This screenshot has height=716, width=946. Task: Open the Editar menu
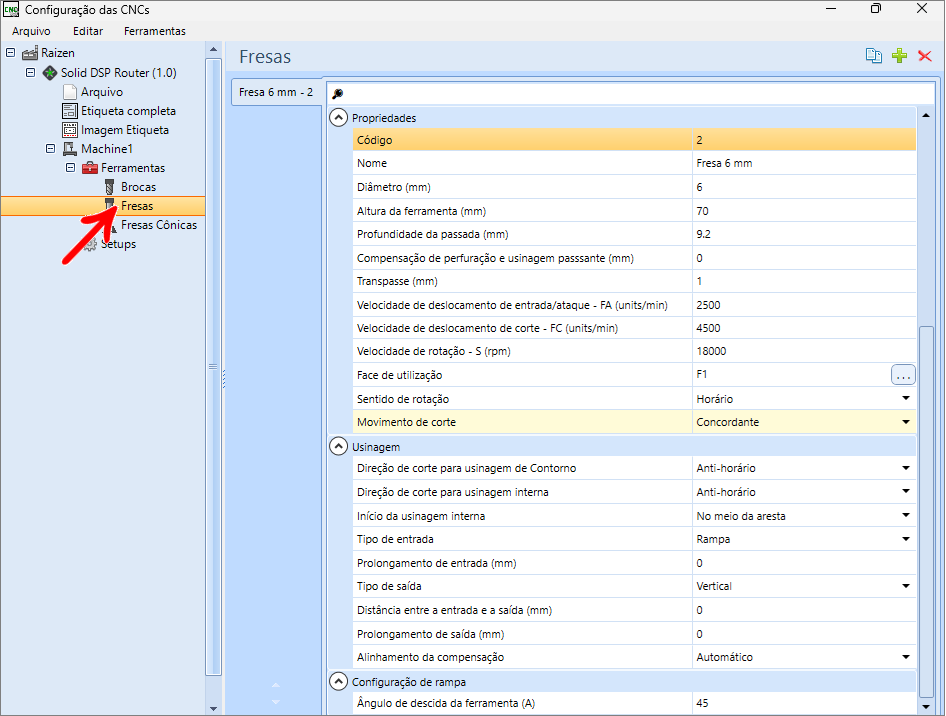coord(88,31)
